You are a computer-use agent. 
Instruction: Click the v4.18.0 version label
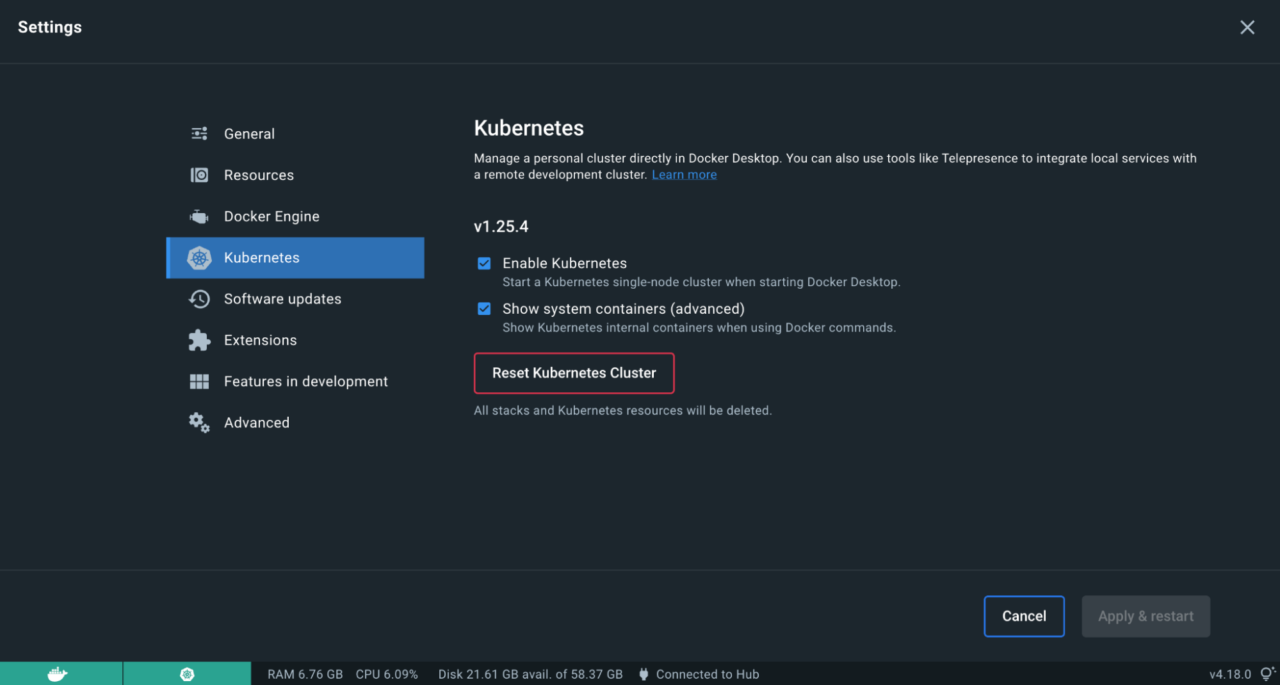1231,673
